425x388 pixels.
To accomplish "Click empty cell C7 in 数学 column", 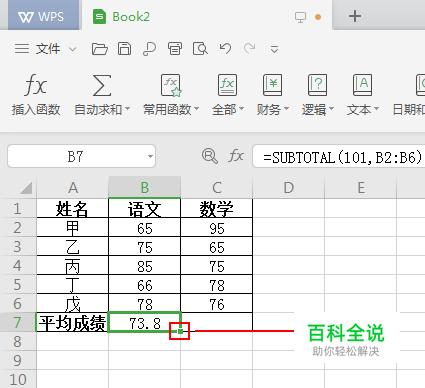I will 217,323.
